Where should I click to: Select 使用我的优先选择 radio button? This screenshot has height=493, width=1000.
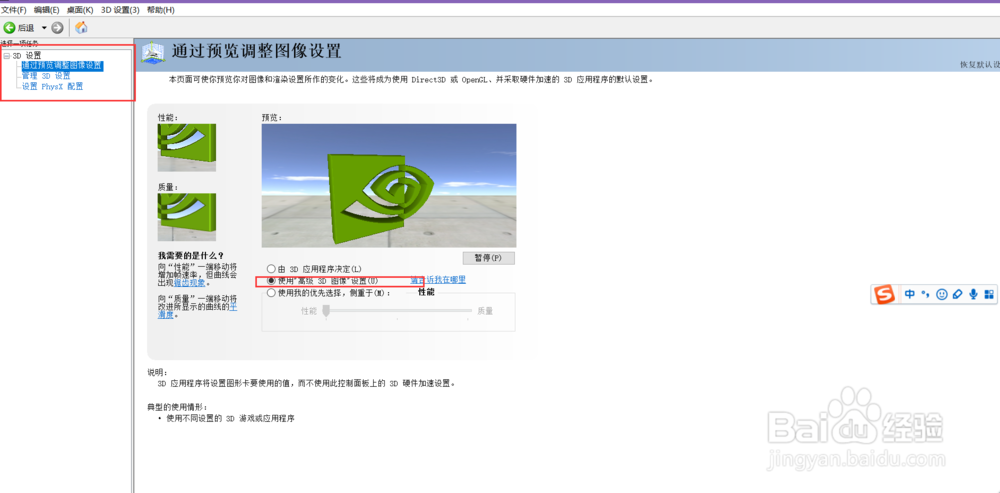pos(272,293)
